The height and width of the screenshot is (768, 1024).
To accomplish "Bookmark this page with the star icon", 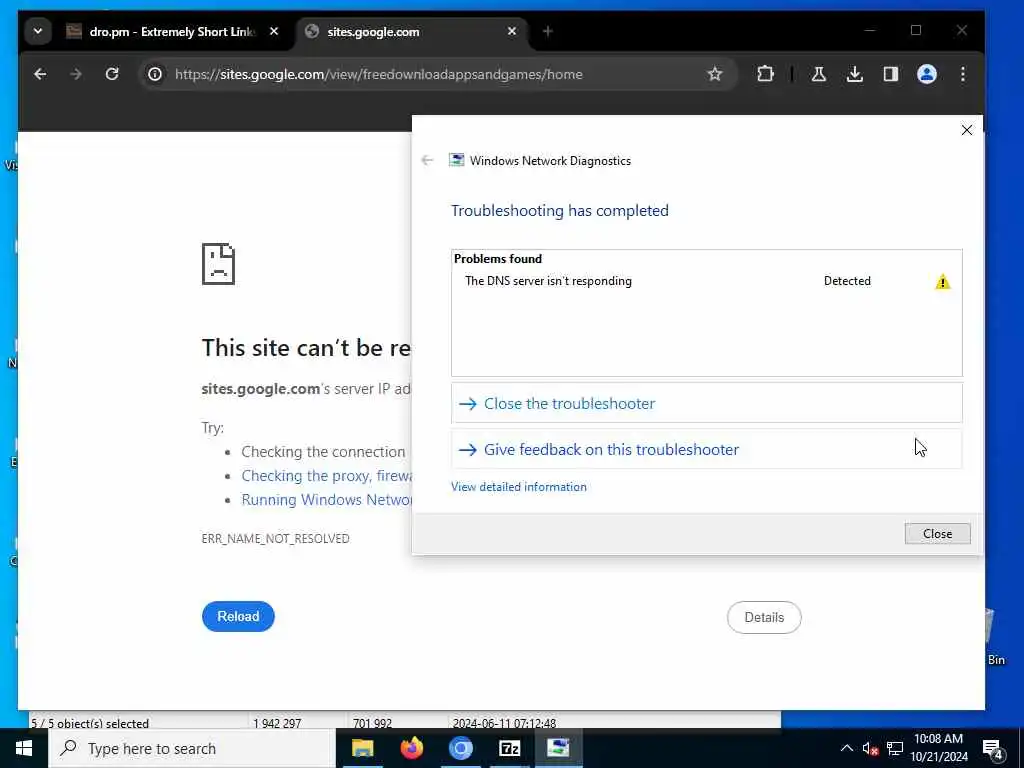I will (x=715, y=74).
